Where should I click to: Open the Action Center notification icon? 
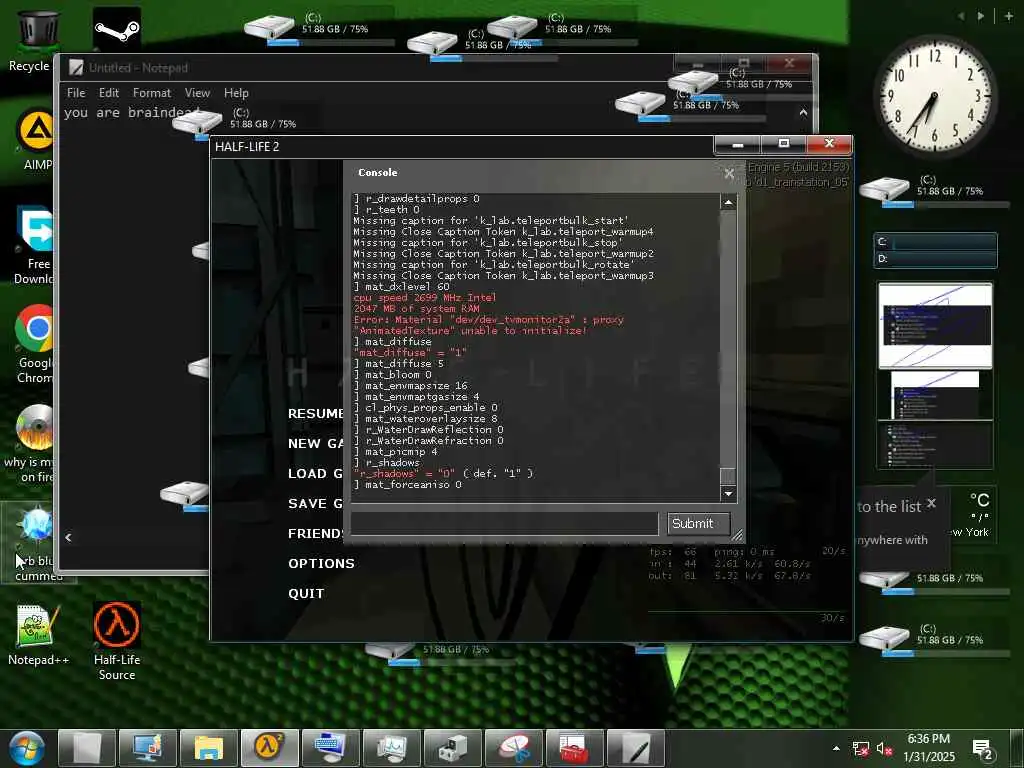[983, 750]
